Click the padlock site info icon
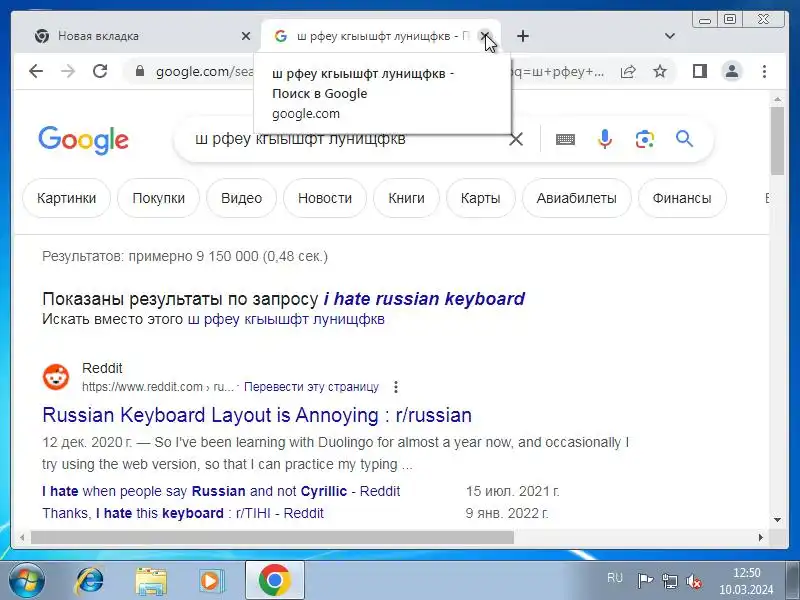The width and height of the screenshot is (800, 600). [140, 71]
